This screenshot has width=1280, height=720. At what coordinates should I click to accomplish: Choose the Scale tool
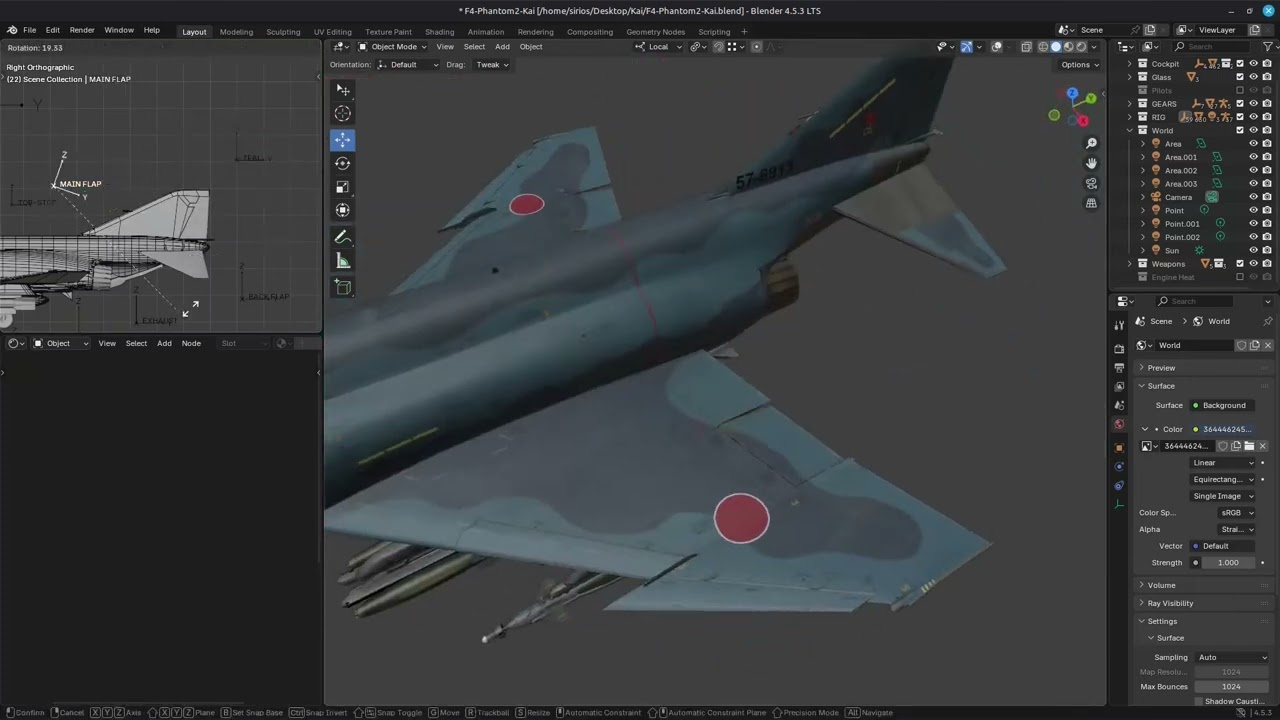coord(343,187)
